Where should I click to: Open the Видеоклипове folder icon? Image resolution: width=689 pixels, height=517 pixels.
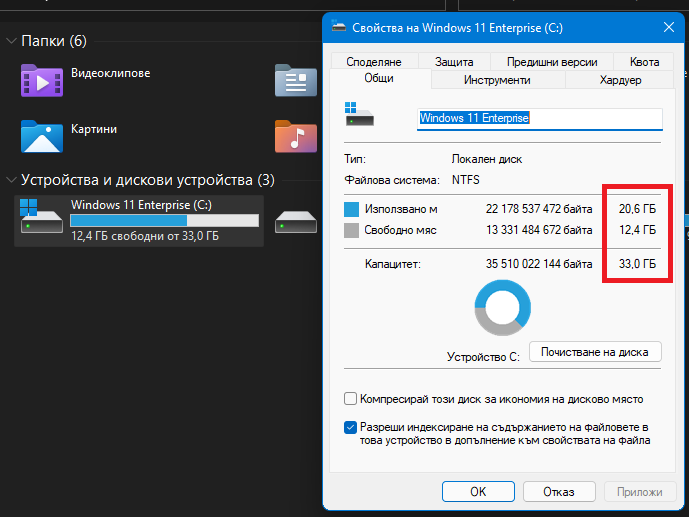(x=42, y=81)
